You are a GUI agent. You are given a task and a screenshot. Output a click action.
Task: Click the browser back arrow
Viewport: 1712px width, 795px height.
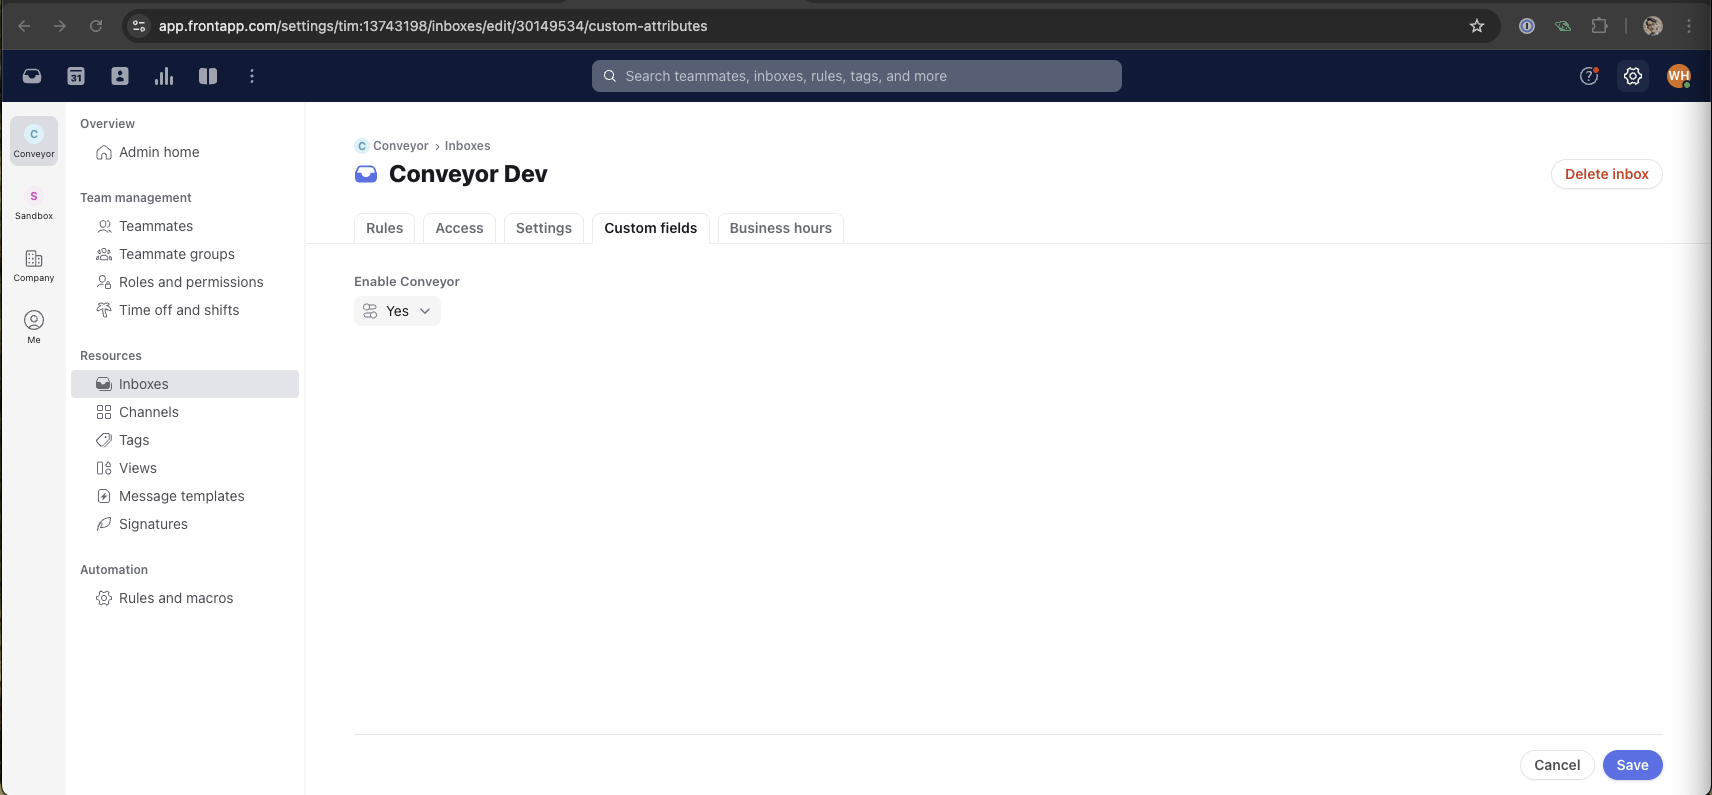[x=24, y=26]
